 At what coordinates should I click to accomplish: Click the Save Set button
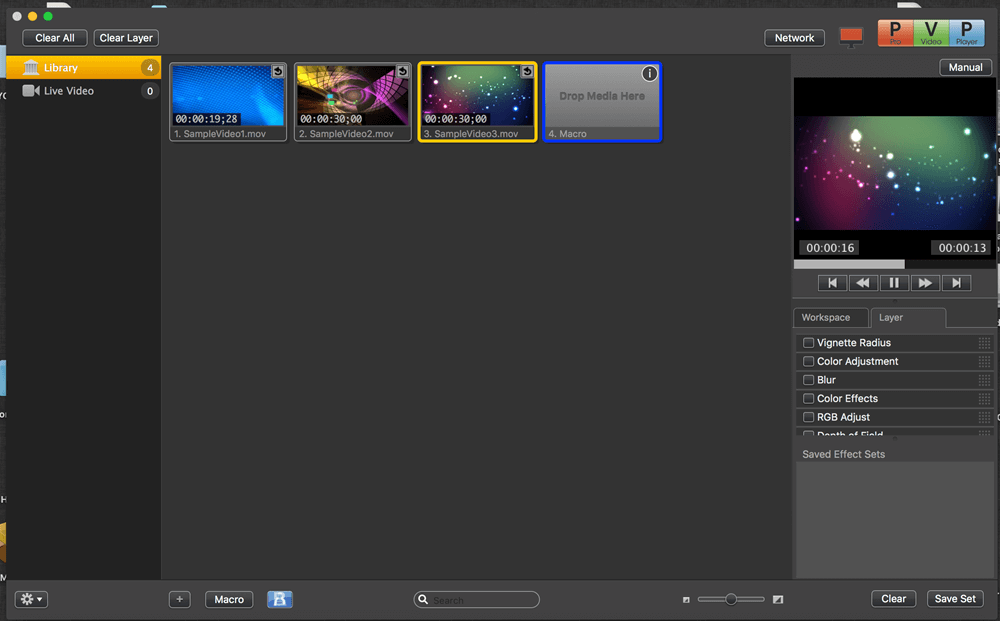955,599
